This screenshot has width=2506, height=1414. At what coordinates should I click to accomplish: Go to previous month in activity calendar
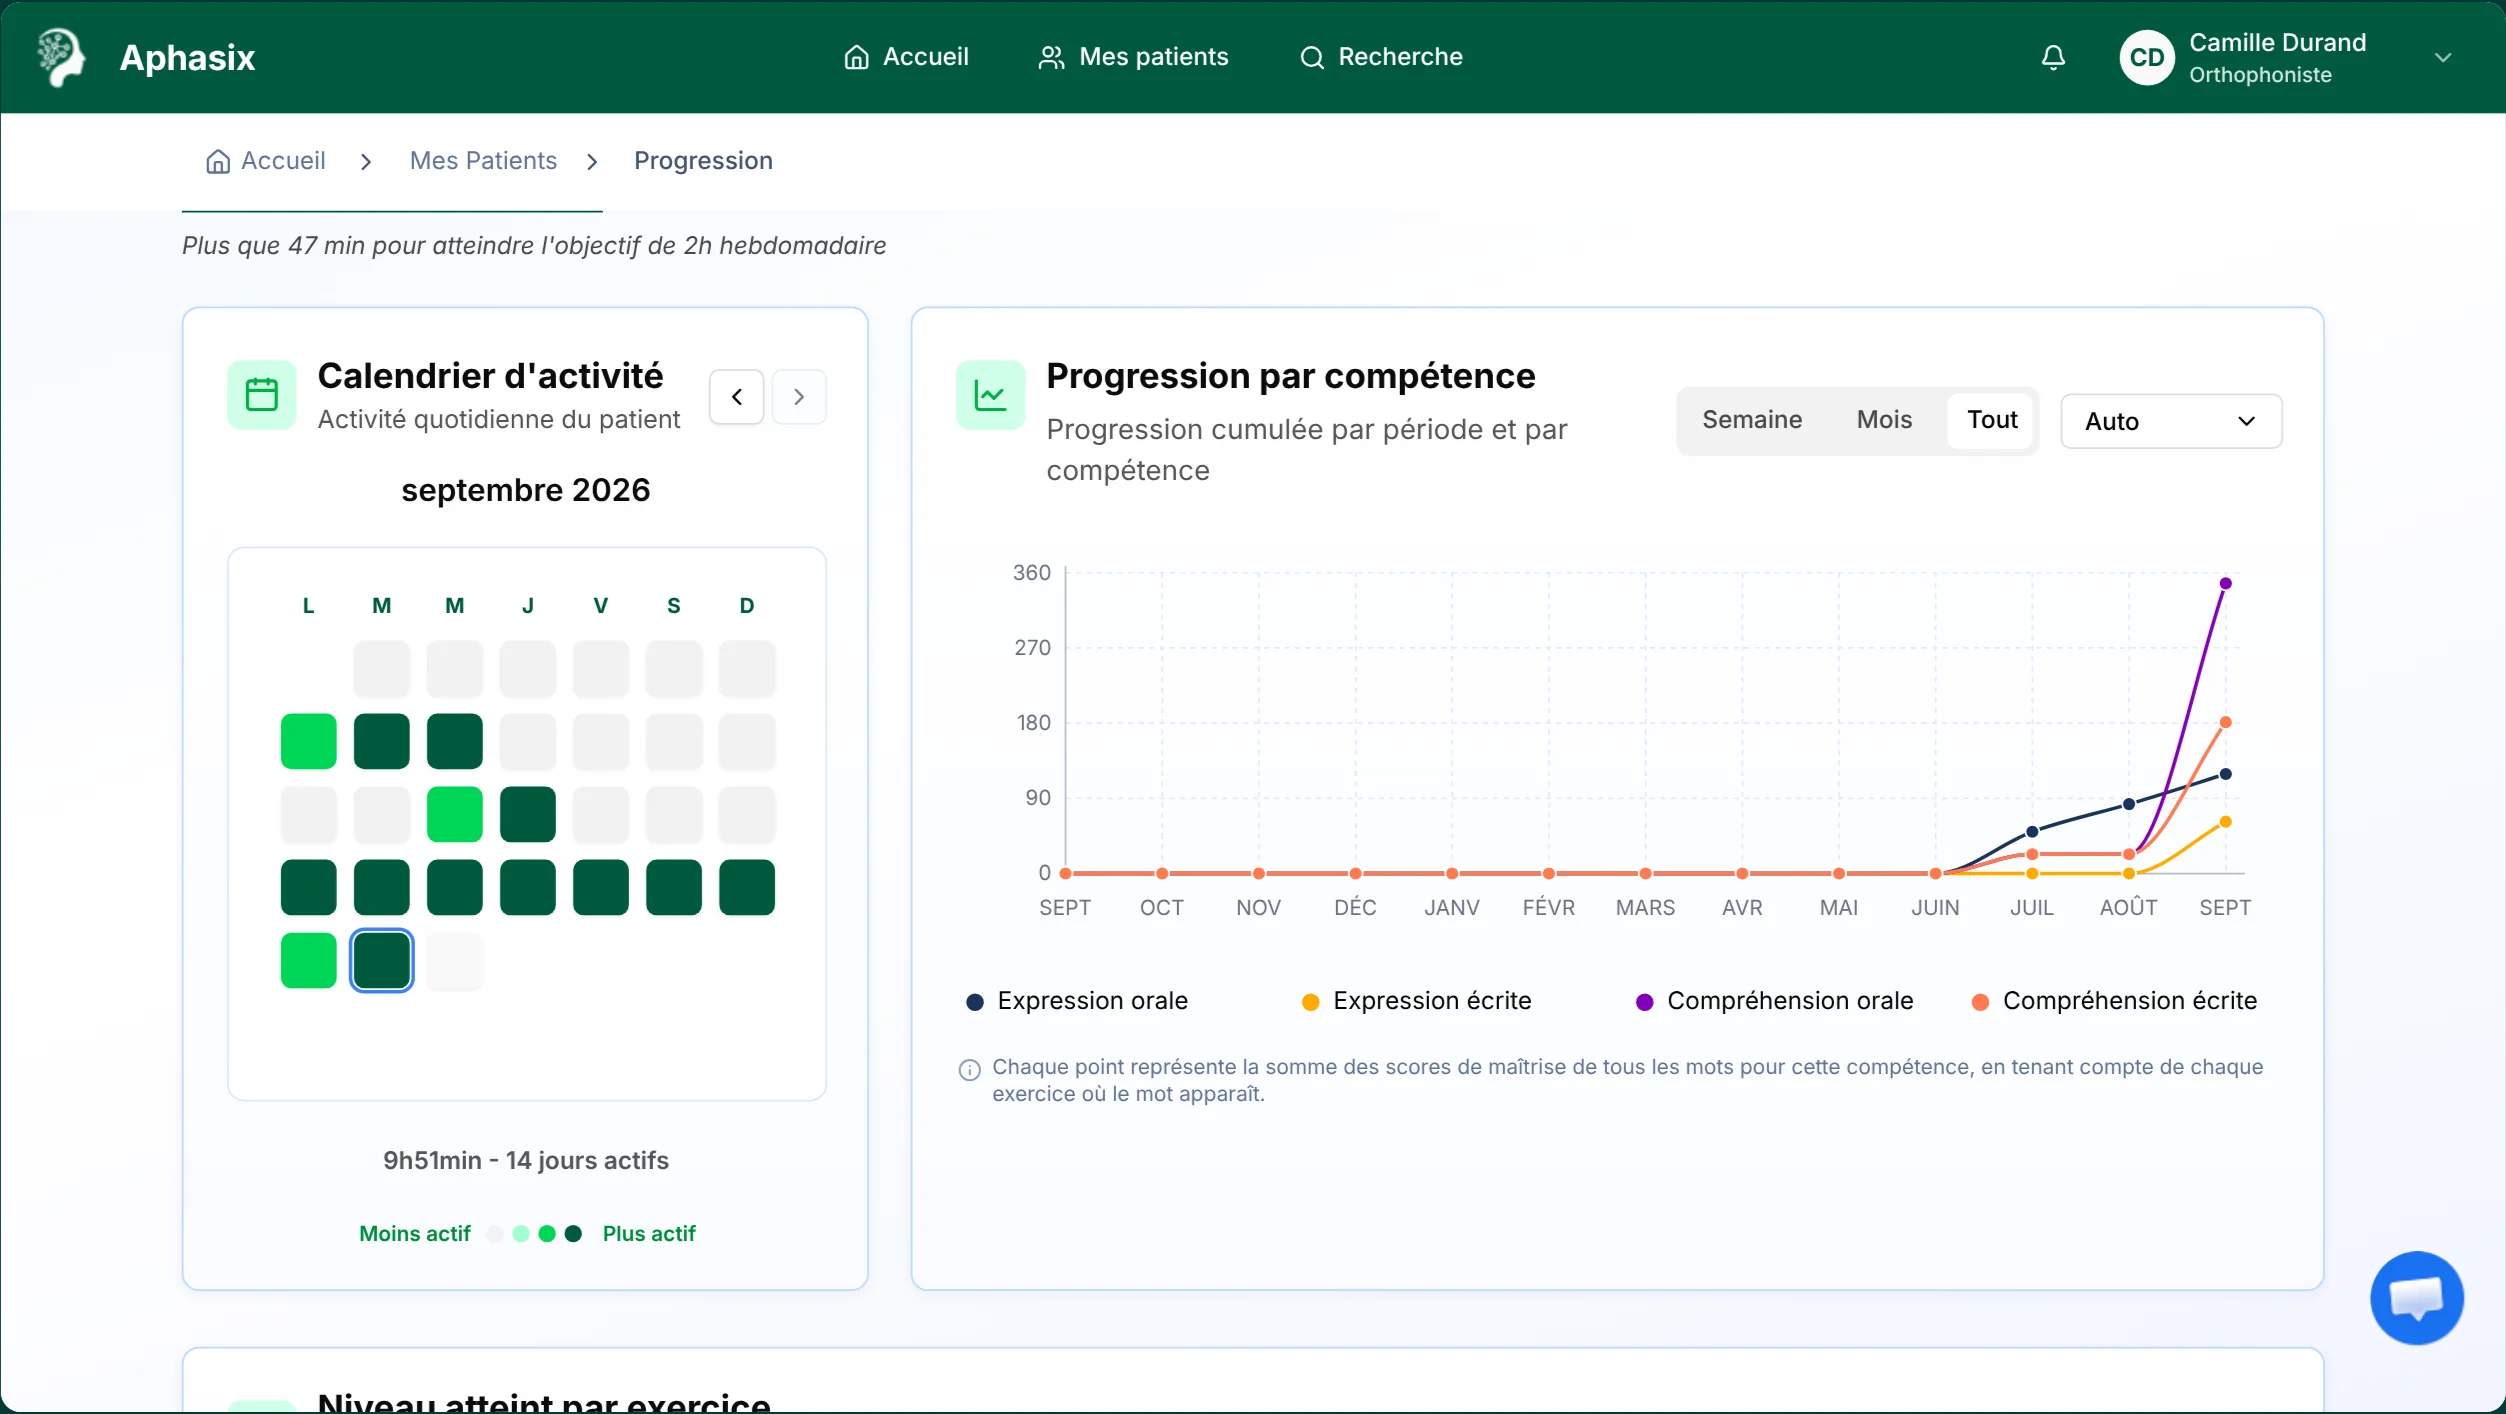pos(737,397)
